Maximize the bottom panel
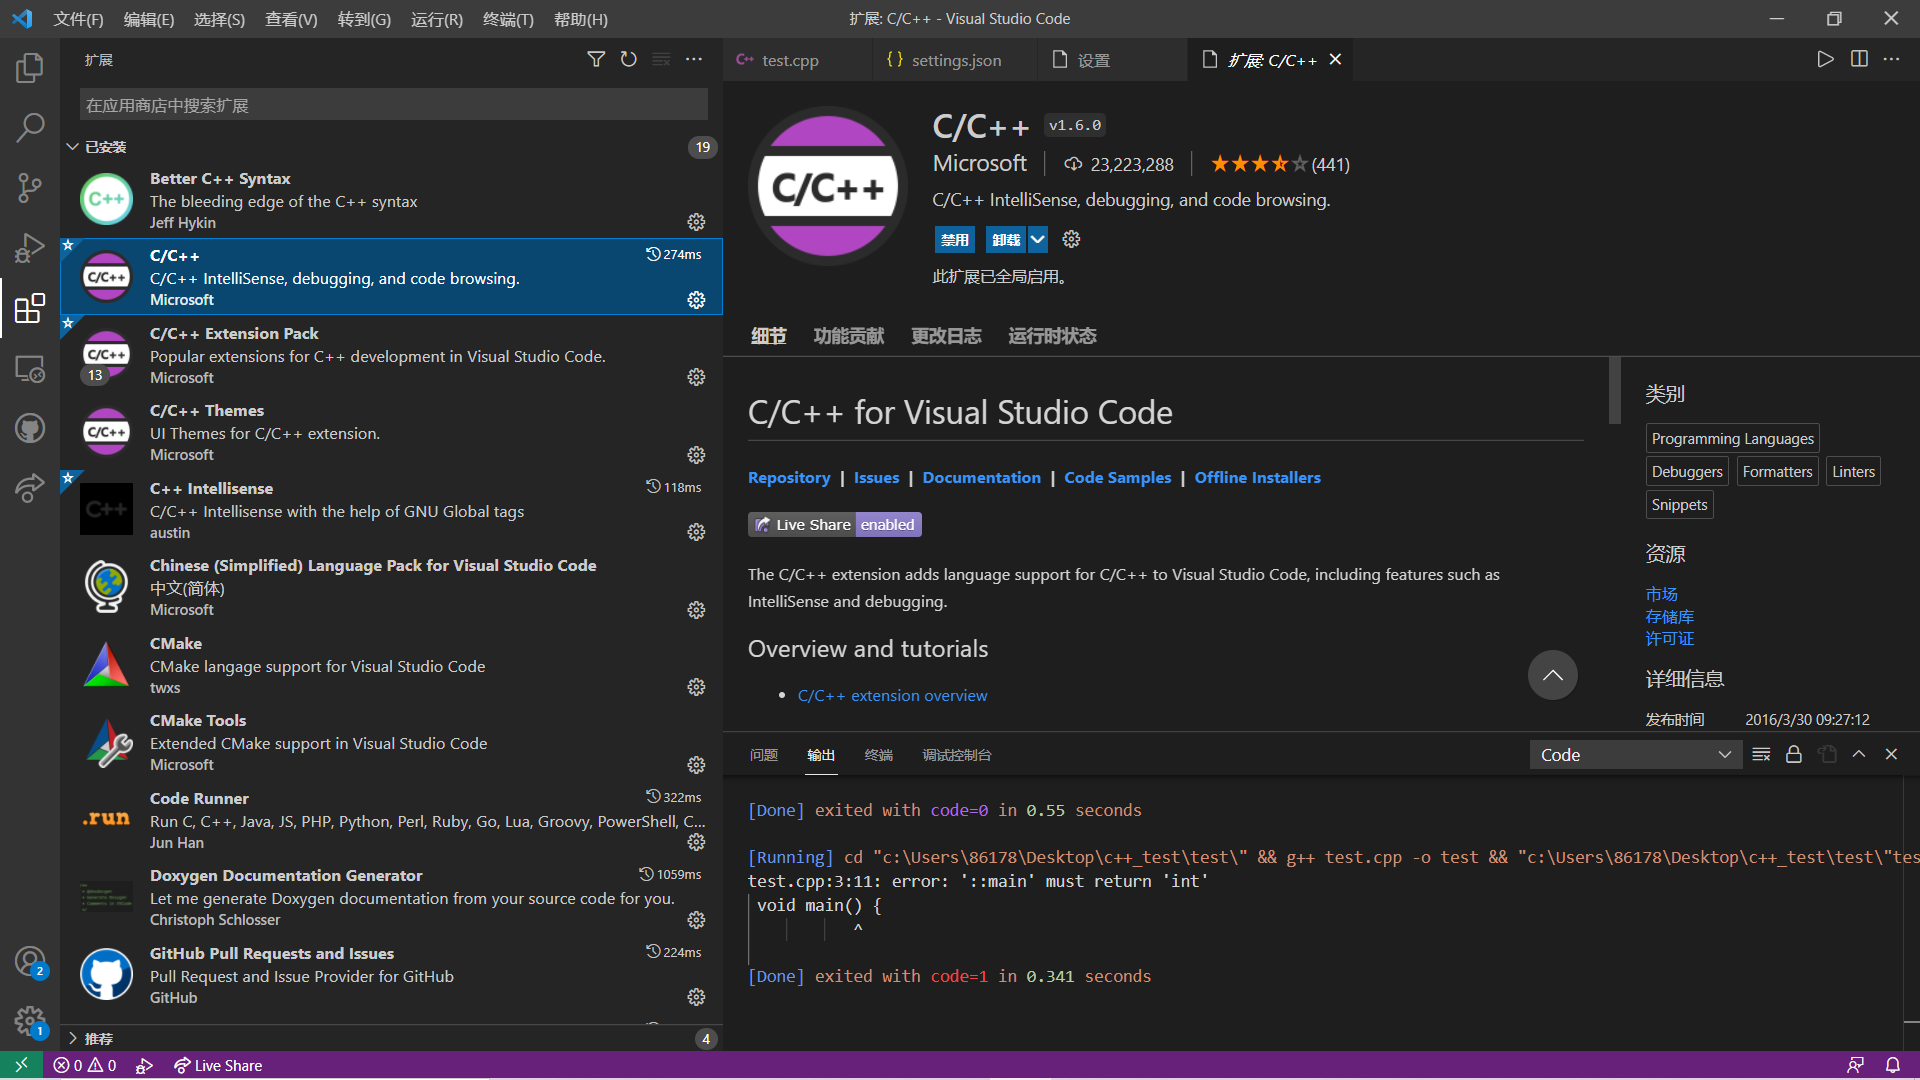The width and height of the screenshot is (1920, 1080). coord(1859,755)
